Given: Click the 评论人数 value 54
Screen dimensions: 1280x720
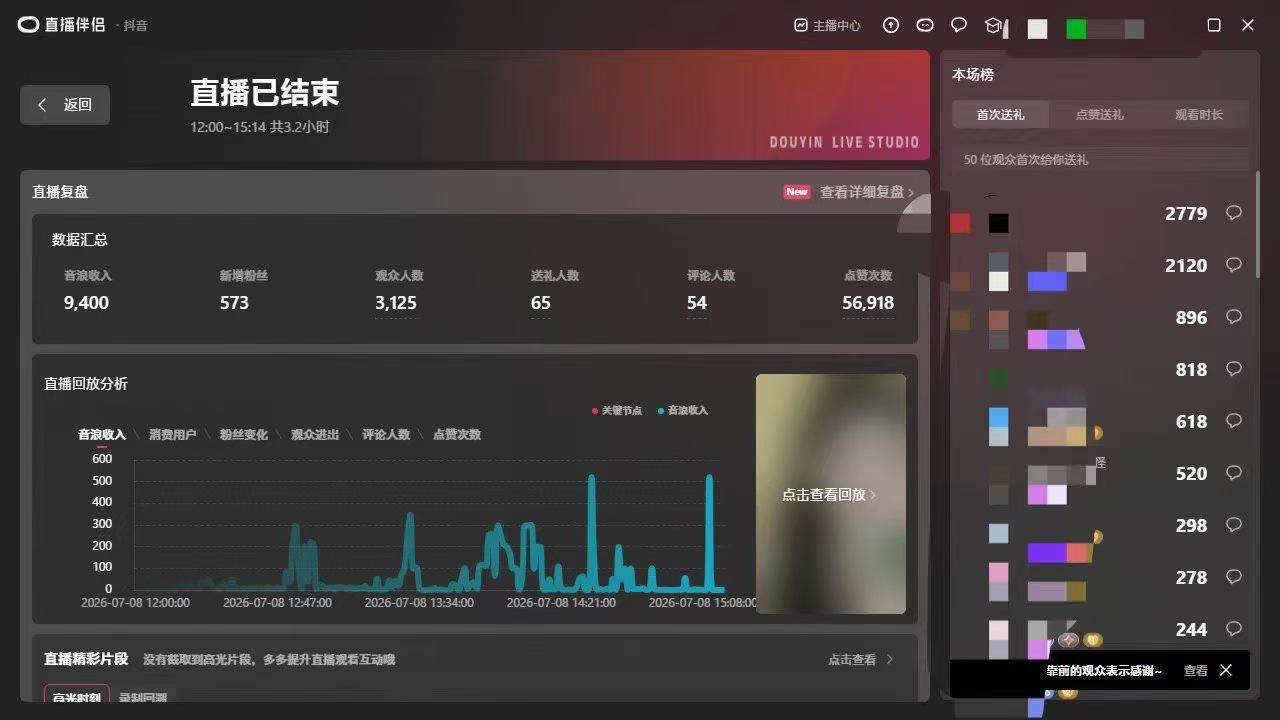Looking at the screenshot, I should [x=697, y=303].
